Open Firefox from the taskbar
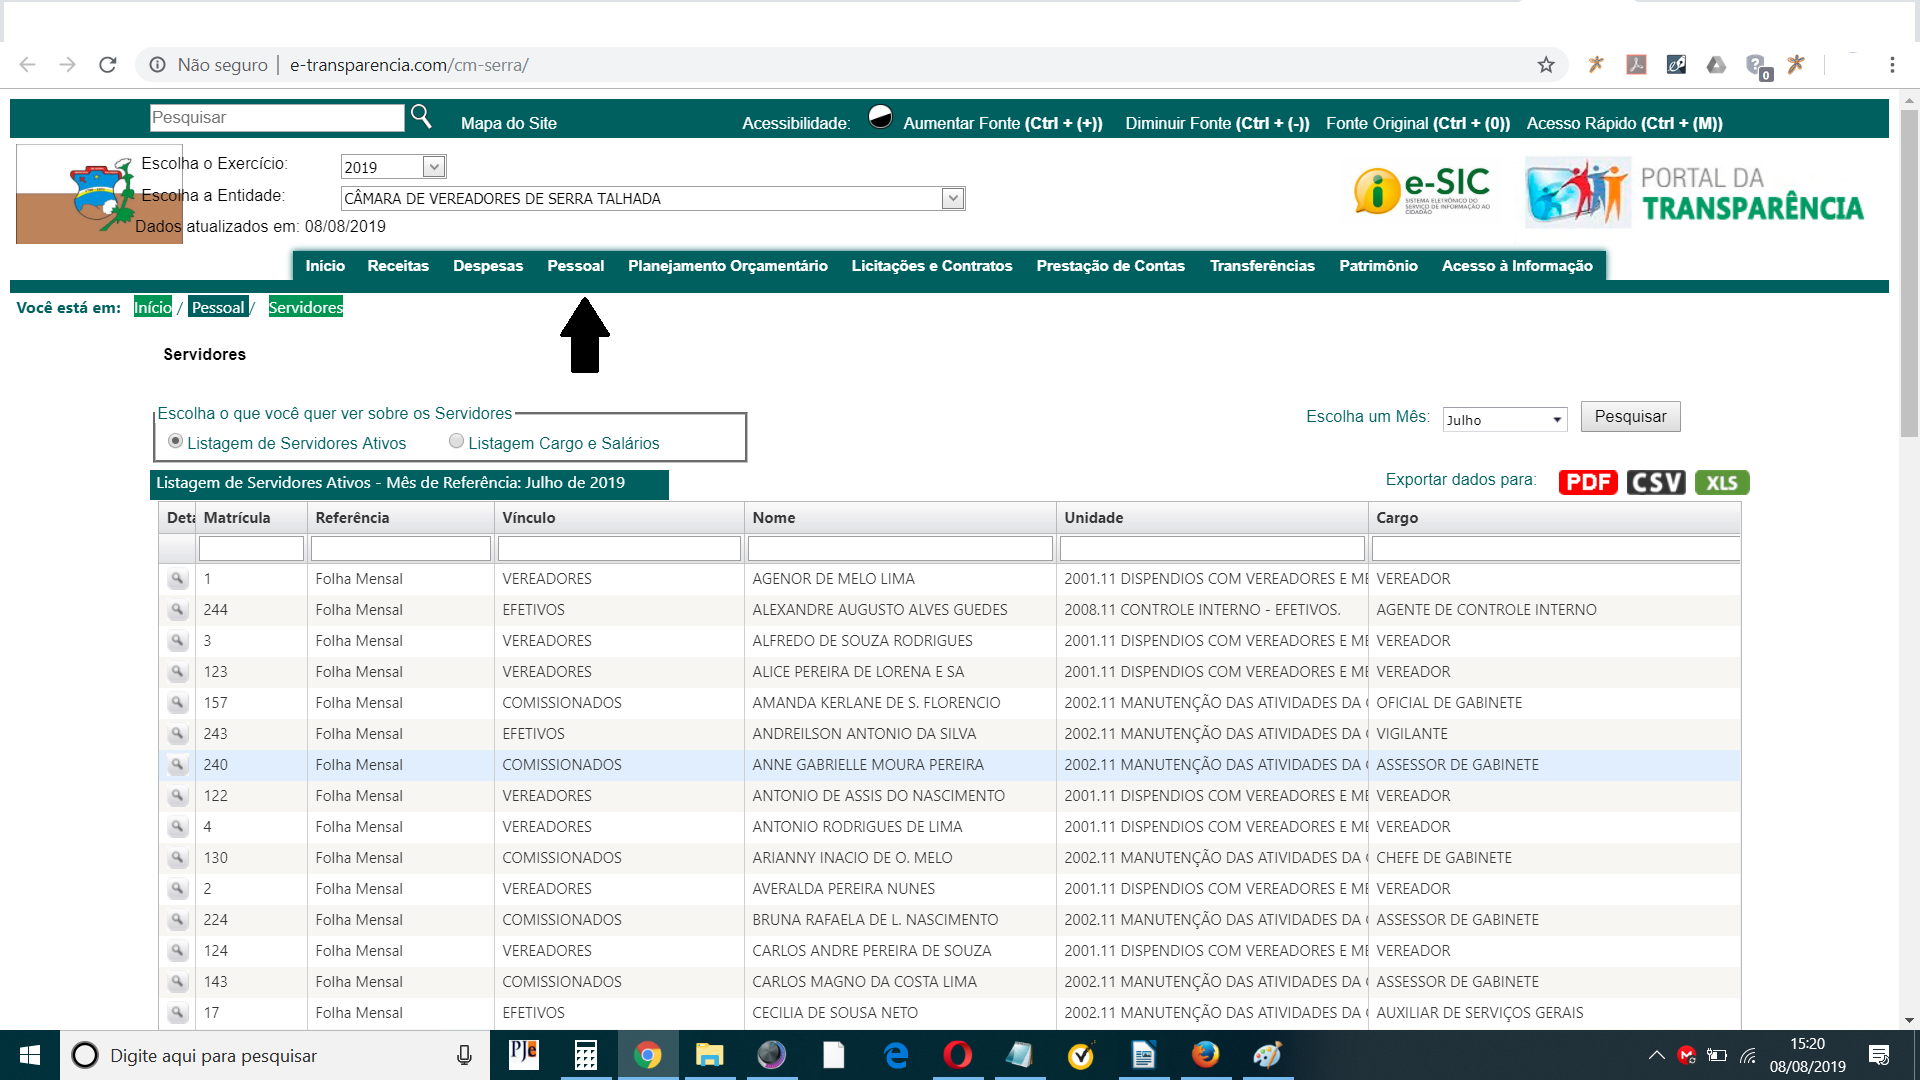The height and width of the screenshot is (1080, 1920). point(1205,1055)
